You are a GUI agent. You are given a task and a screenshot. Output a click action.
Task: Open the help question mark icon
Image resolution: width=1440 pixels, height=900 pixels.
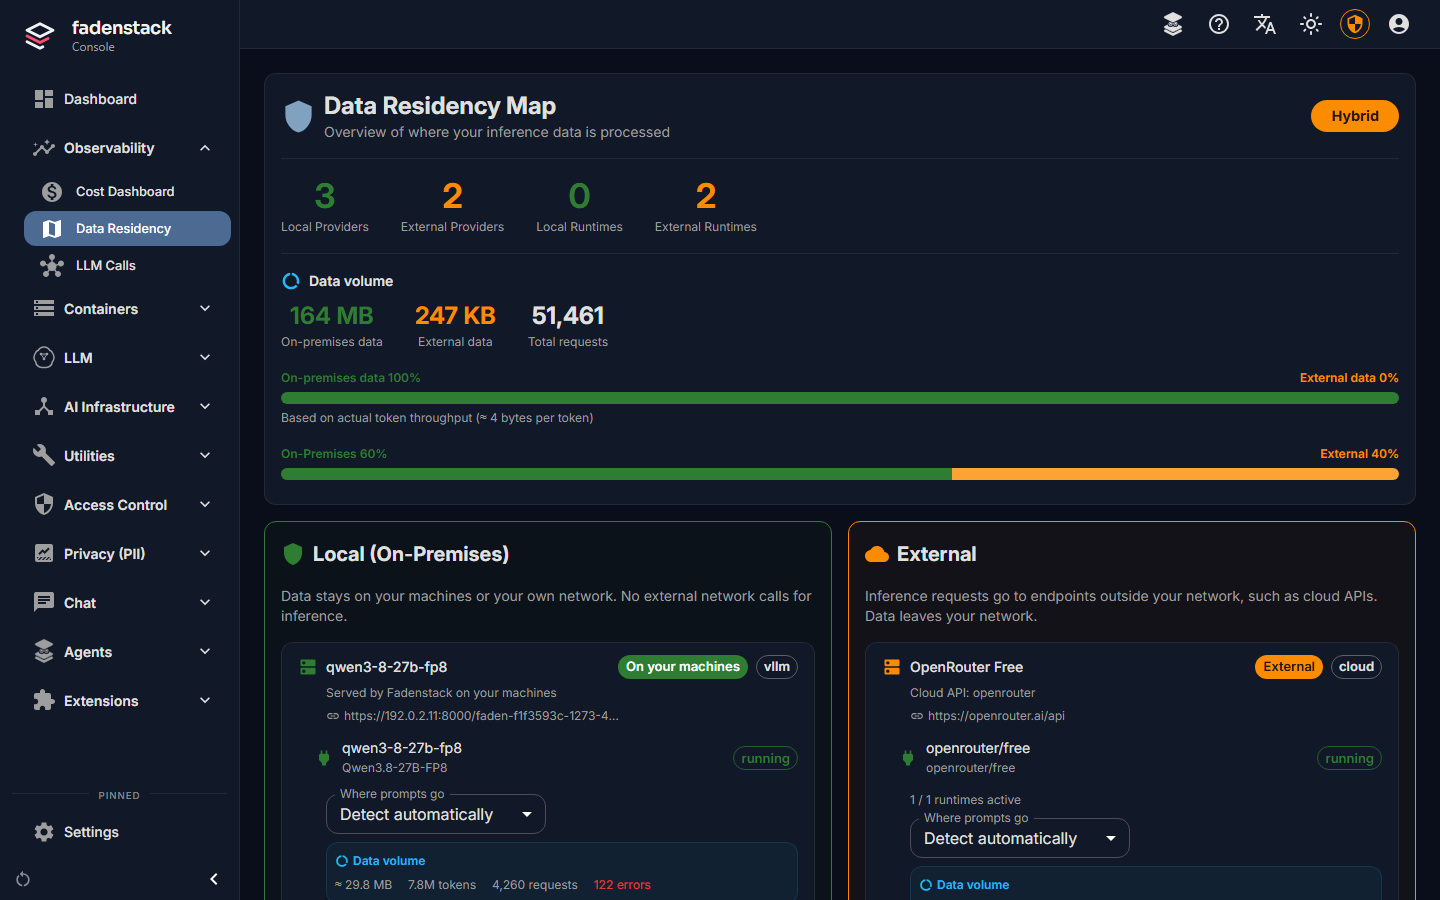click(1219, 24)
